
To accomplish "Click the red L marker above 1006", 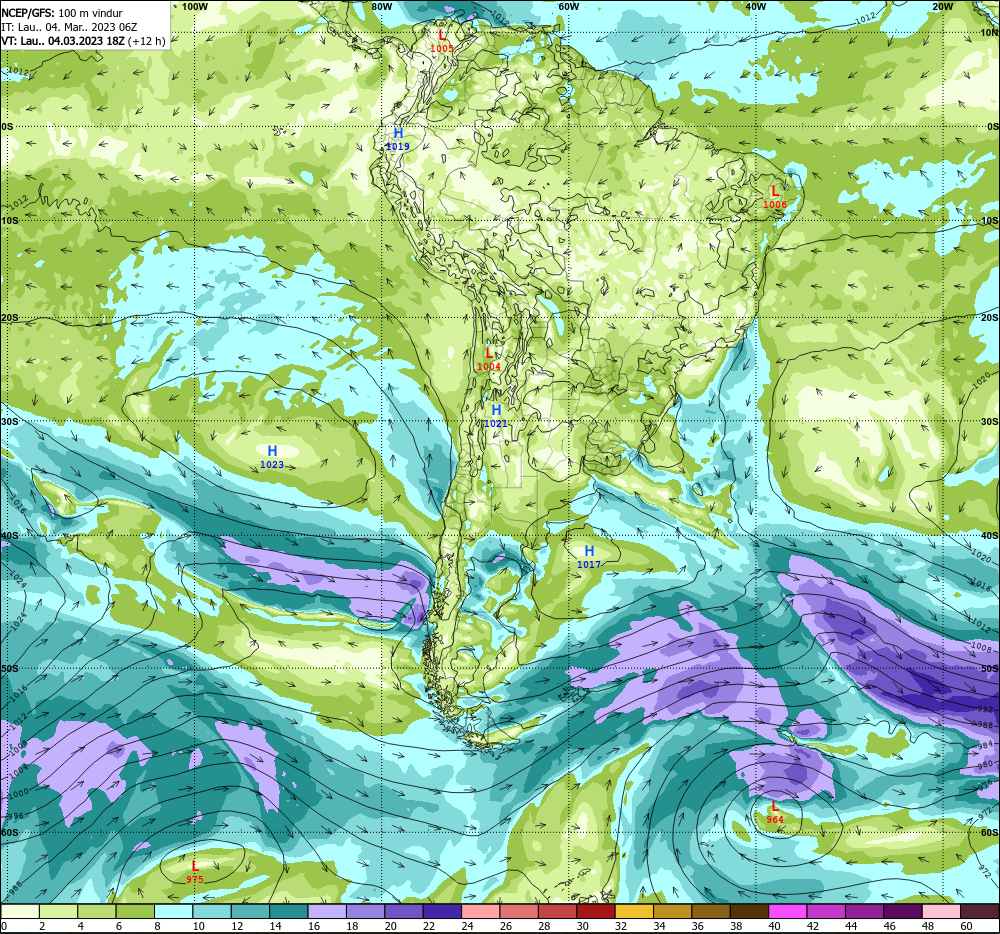I will [x=775, y=191].
